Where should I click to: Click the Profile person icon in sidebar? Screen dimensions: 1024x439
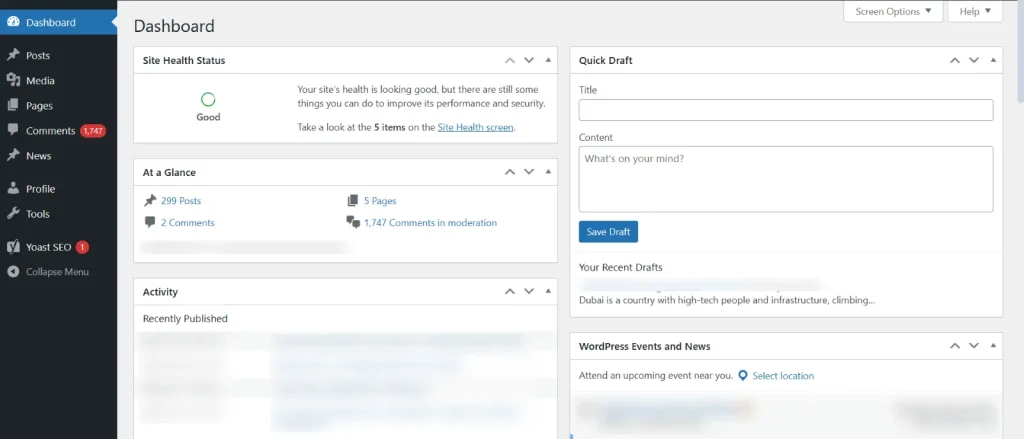point(13,189)
